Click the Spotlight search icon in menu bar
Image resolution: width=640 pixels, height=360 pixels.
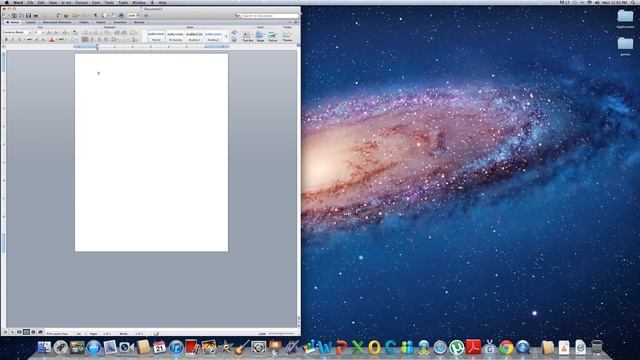[633, 2]
